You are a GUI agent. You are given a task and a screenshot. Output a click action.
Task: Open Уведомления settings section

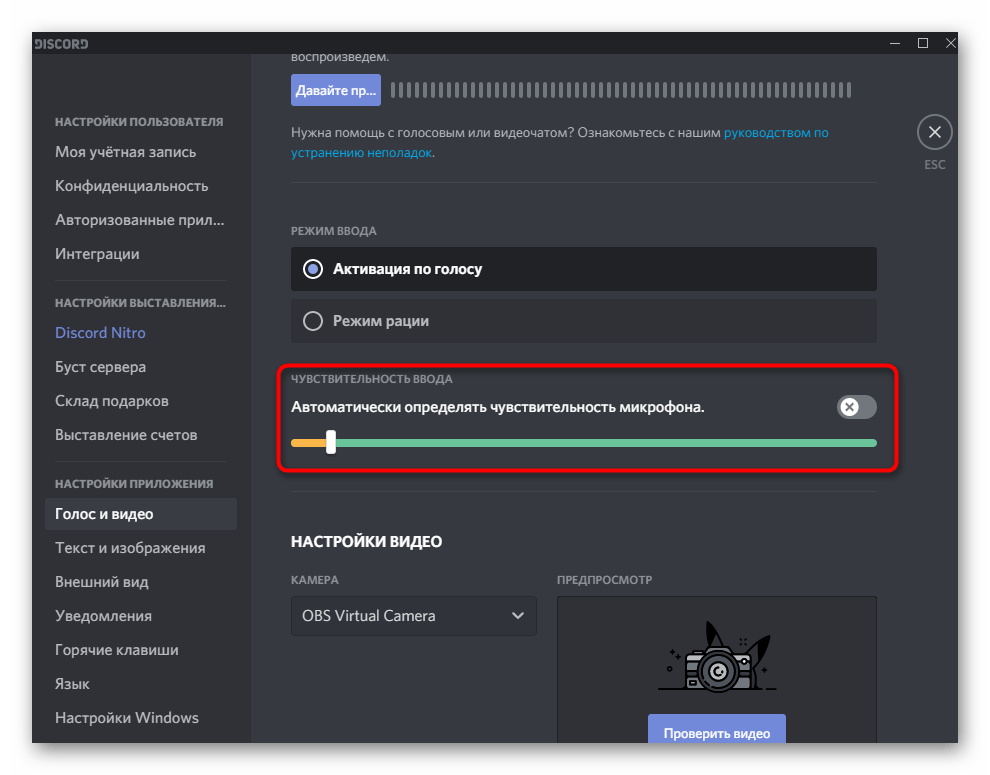[x=104, y=616]
